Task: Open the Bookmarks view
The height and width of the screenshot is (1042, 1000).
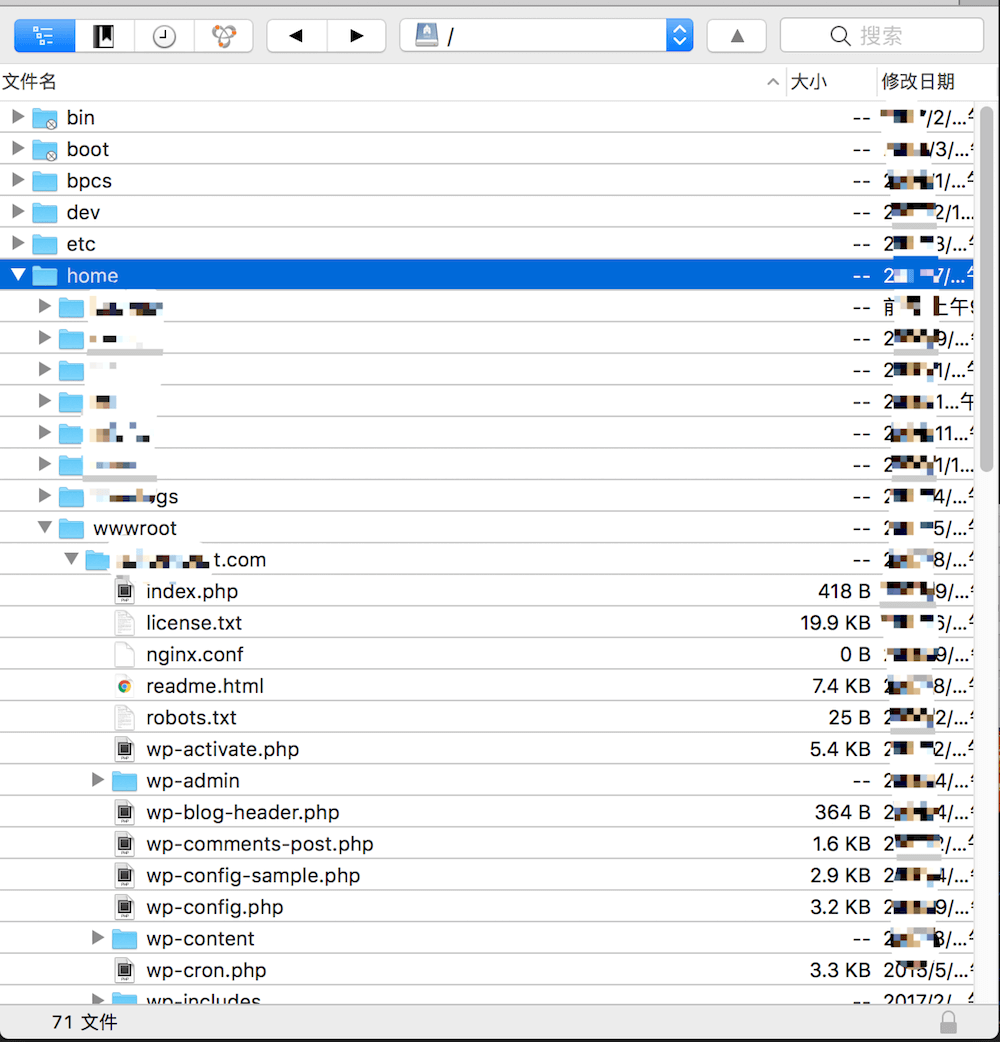Action: coord(104,36)
